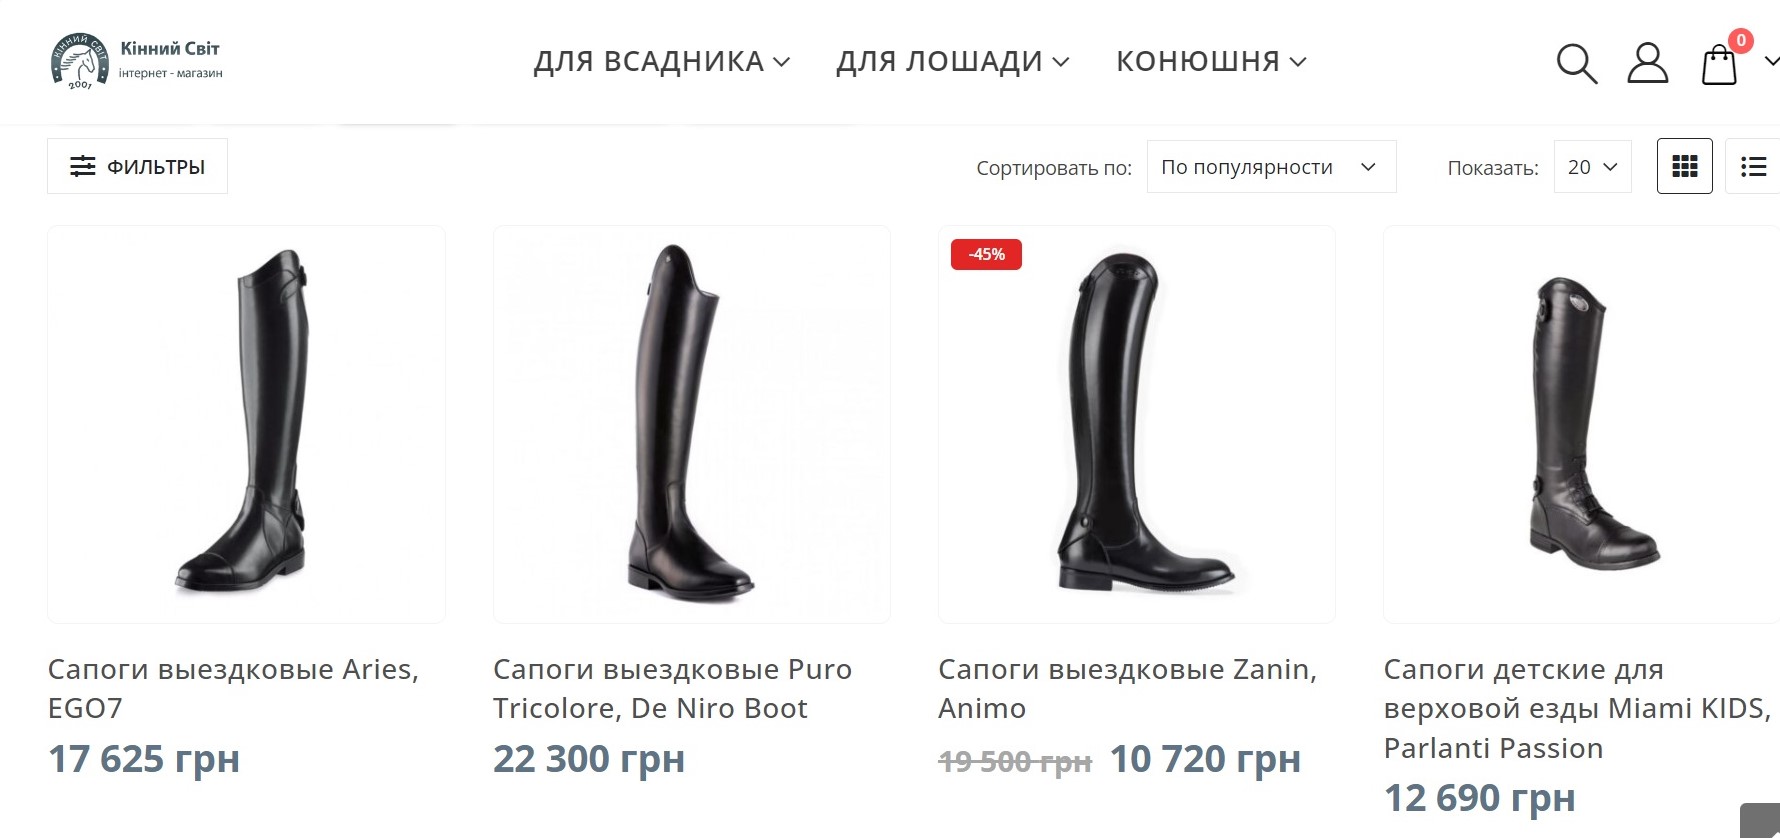This screenshot has width=1780, height=838.
Task: Expand the КОНЮШНЯ menu
Action: coord(1212,61)
